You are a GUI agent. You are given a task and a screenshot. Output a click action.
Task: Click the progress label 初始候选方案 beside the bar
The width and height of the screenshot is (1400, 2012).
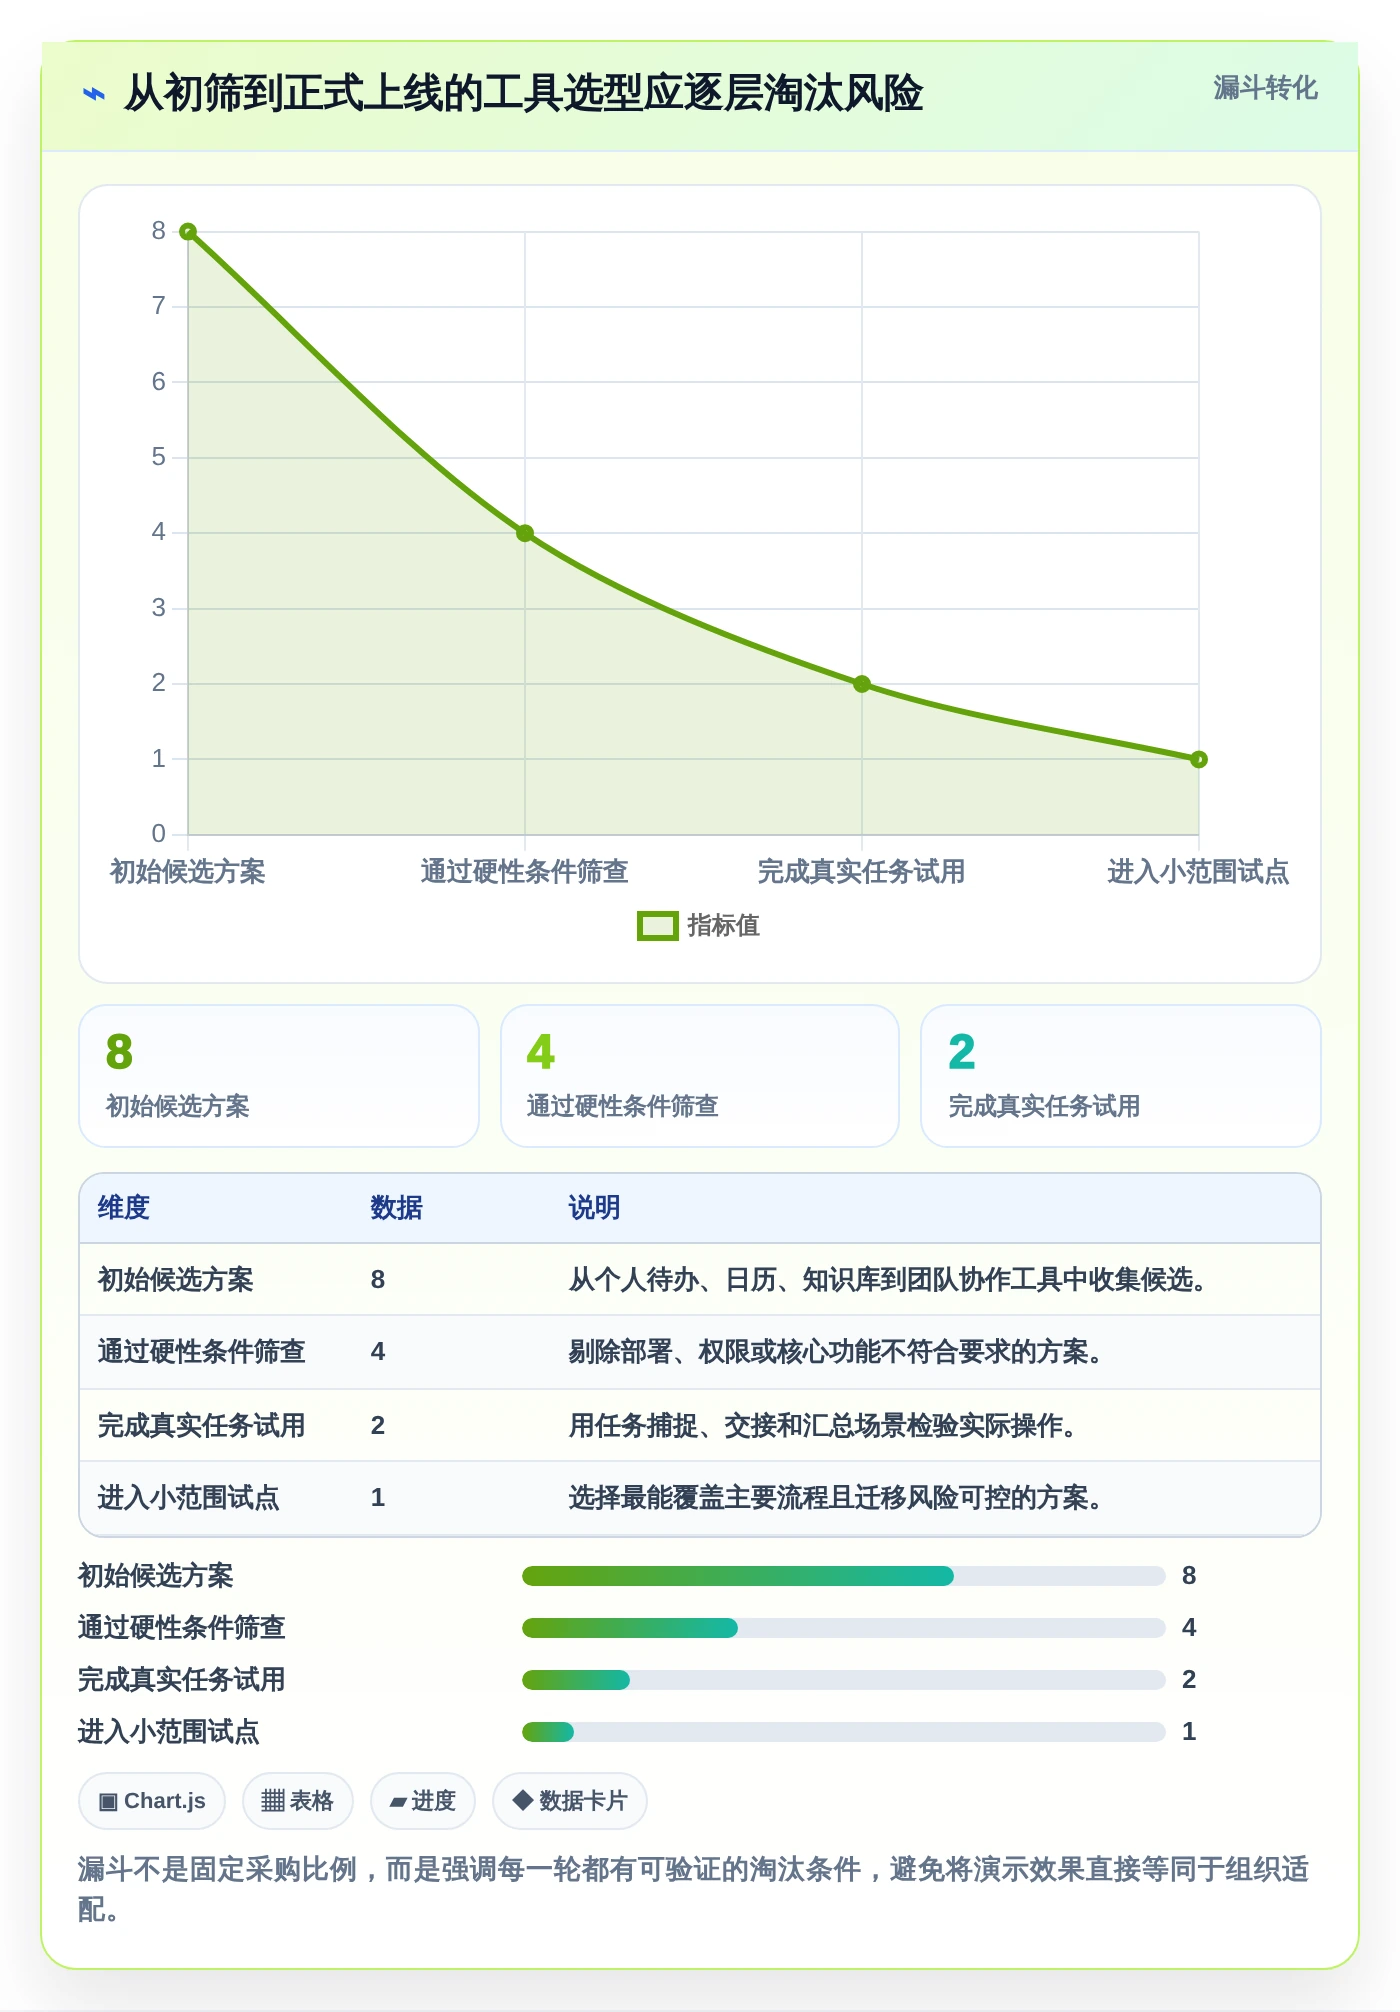tap(156, 1576)
